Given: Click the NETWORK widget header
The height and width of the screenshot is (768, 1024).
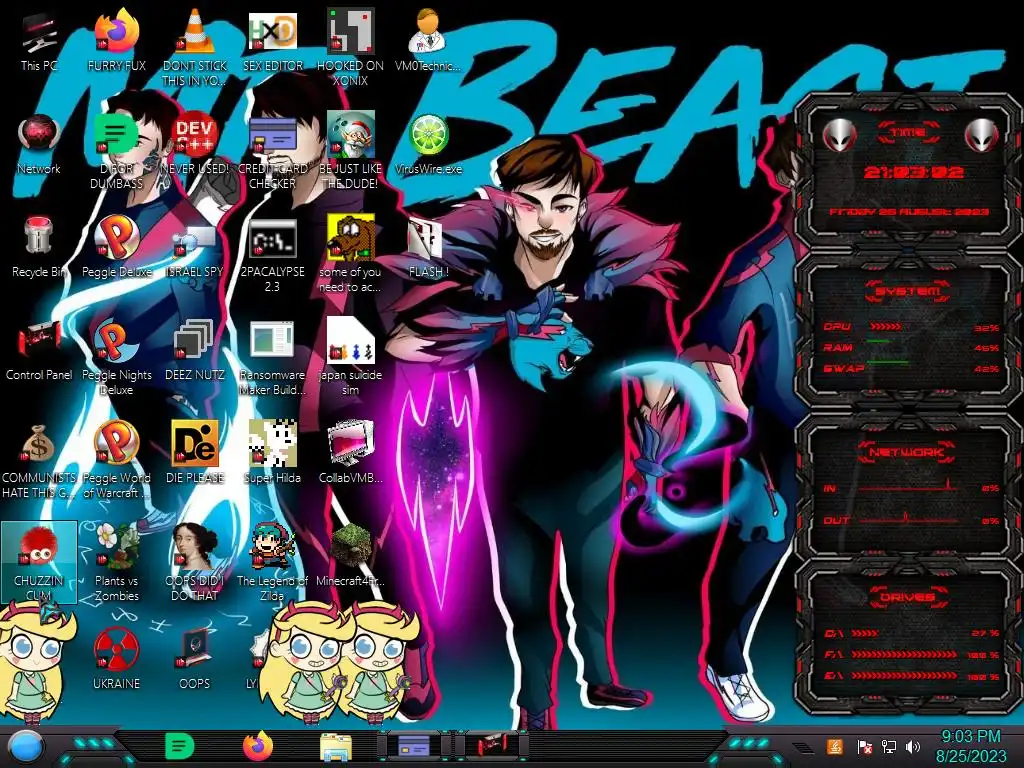Looking at the screenshot, I should click(906, 451).
